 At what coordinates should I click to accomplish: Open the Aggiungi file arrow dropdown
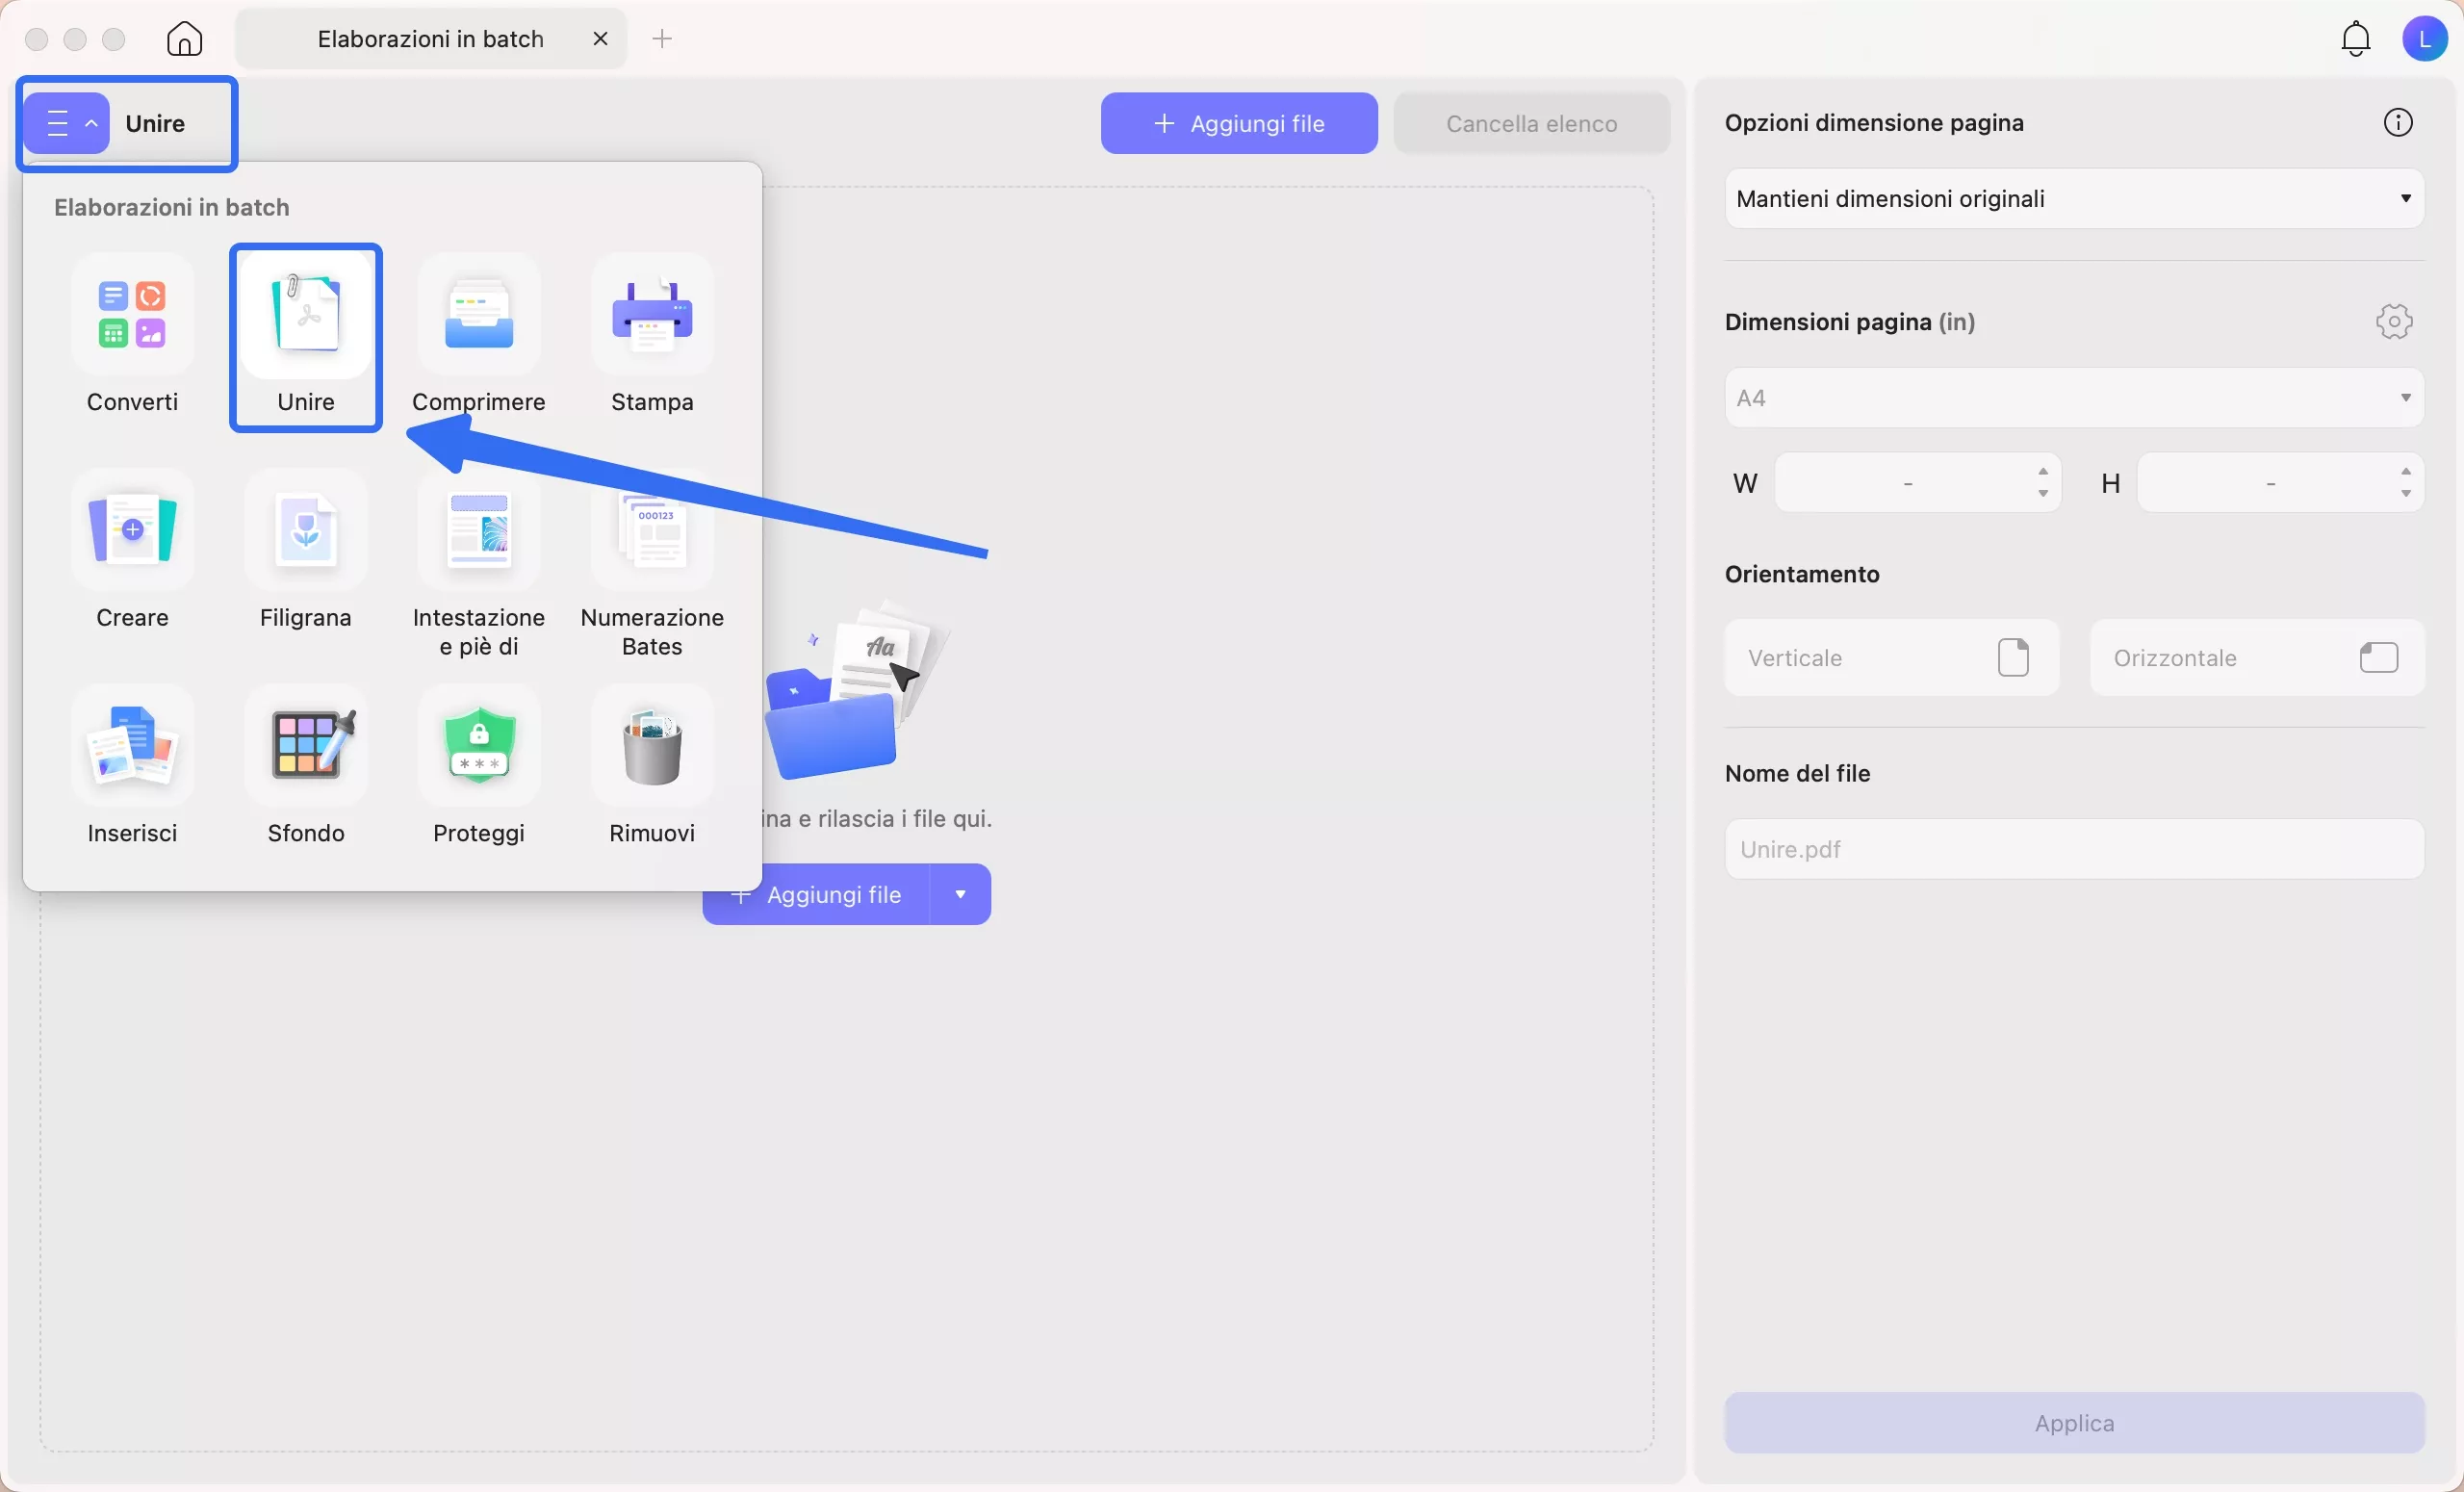(960, 894)
